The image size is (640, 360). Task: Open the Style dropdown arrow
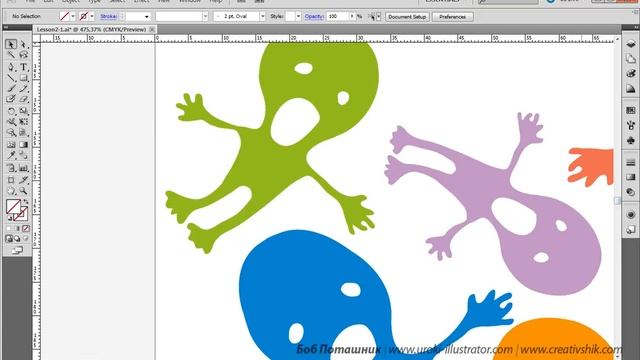[298, 17]
